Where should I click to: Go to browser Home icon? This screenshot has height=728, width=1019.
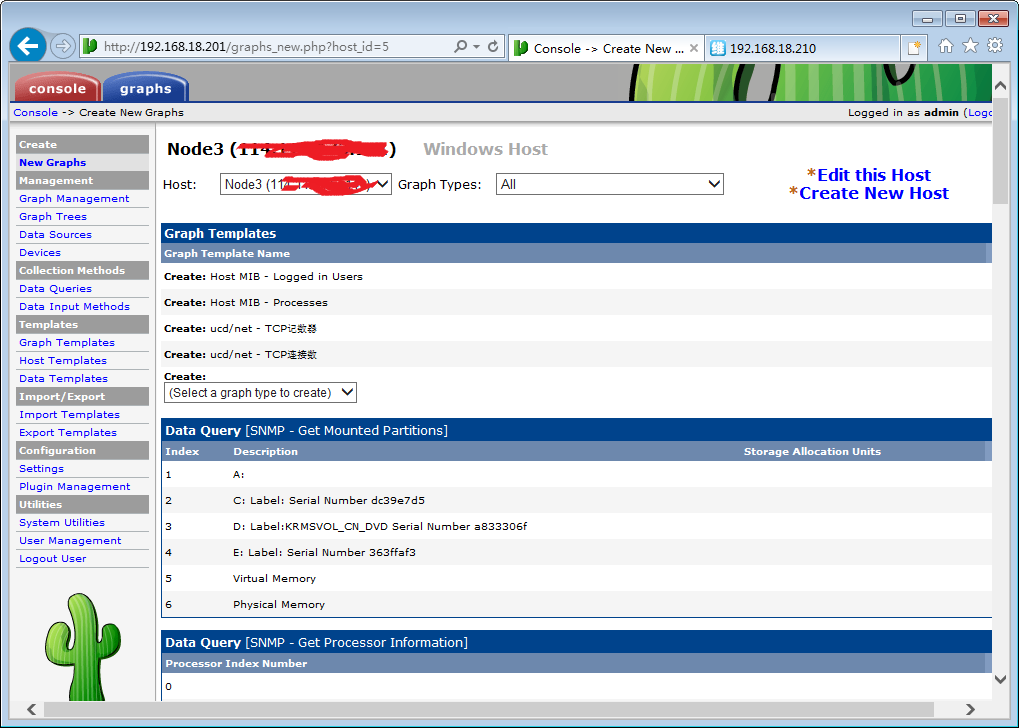click(946, 46)
